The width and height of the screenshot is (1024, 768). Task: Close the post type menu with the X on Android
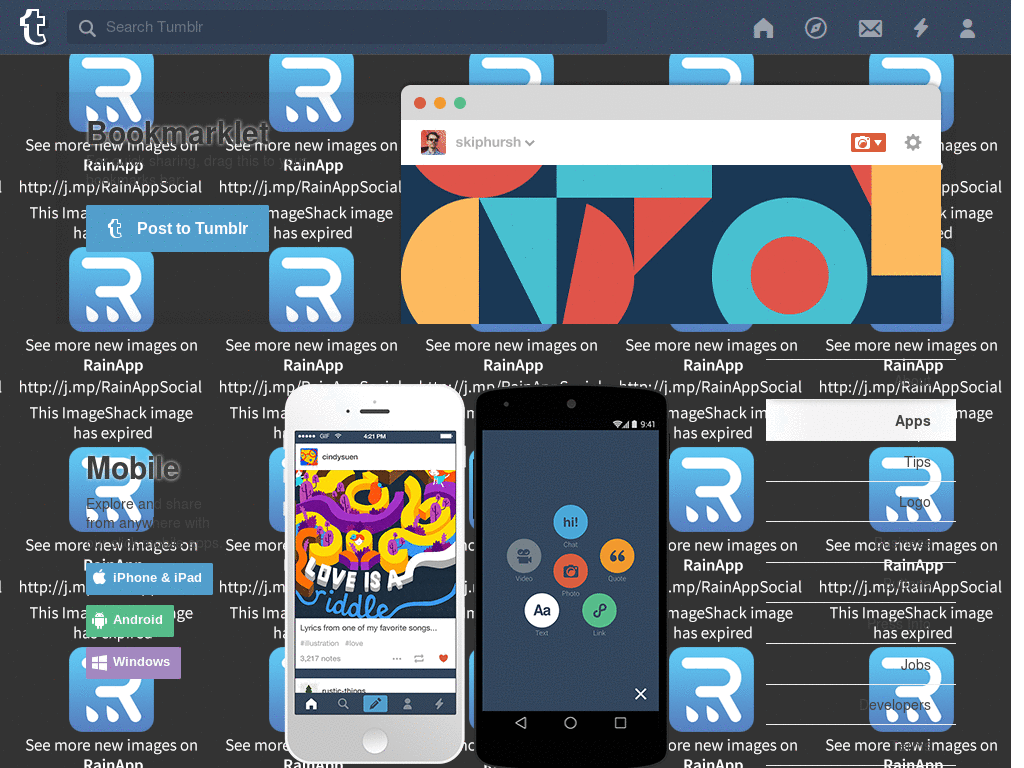641,694
